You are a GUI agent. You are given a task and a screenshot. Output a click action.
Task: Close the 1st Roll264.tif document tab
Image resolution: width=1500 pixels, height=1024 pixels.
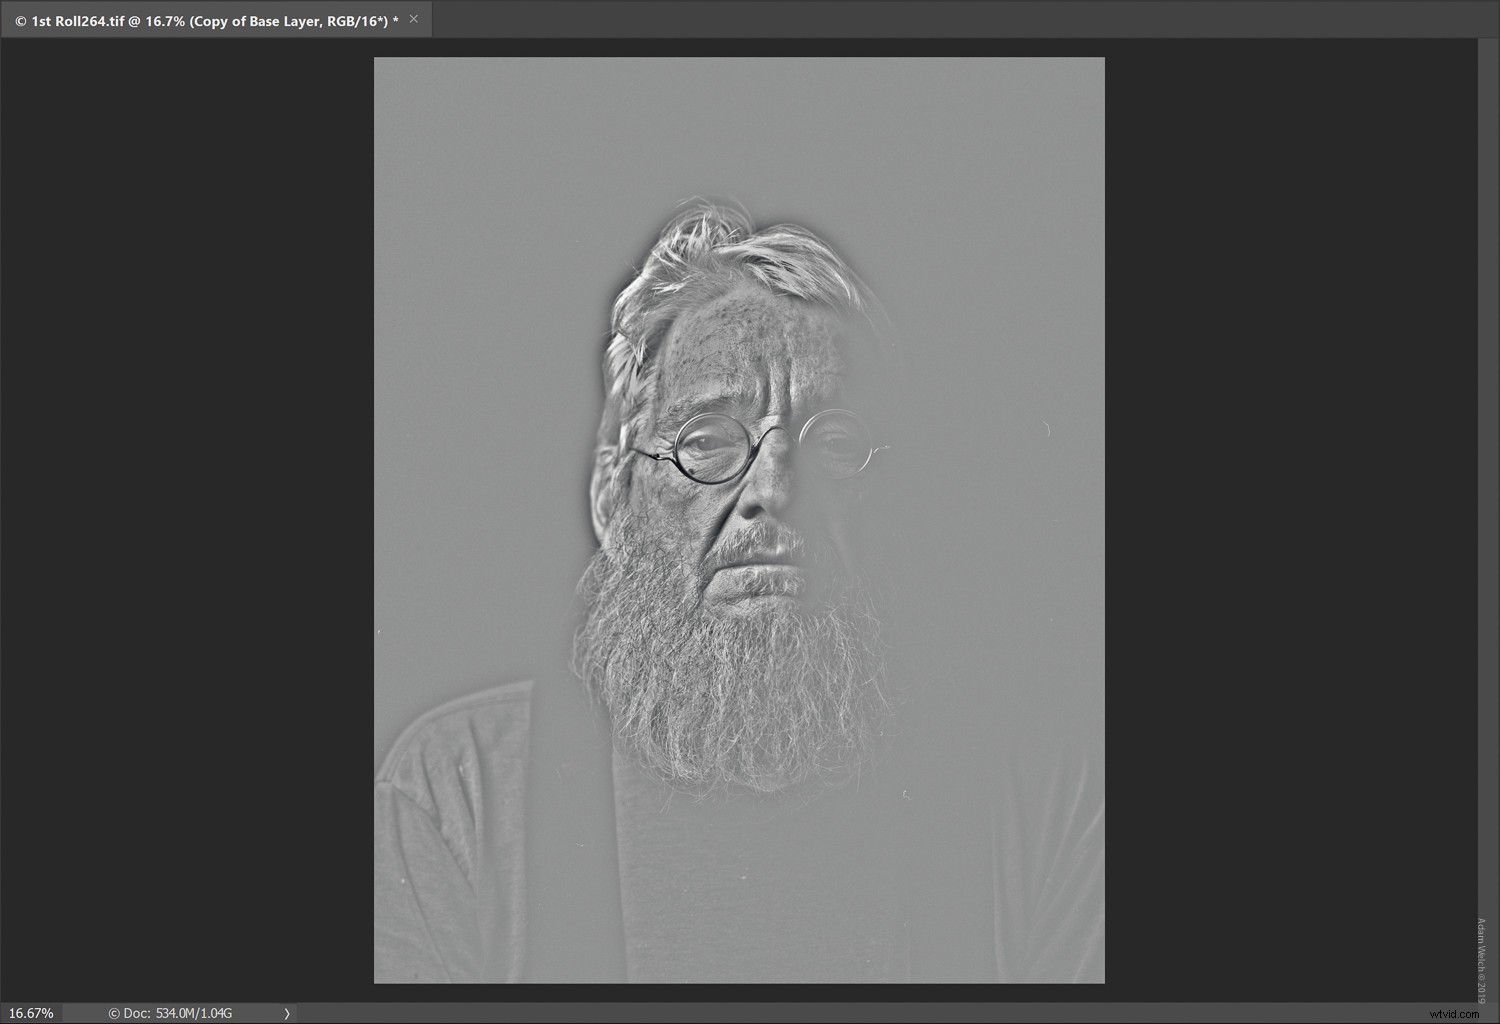tap(414, 19)
